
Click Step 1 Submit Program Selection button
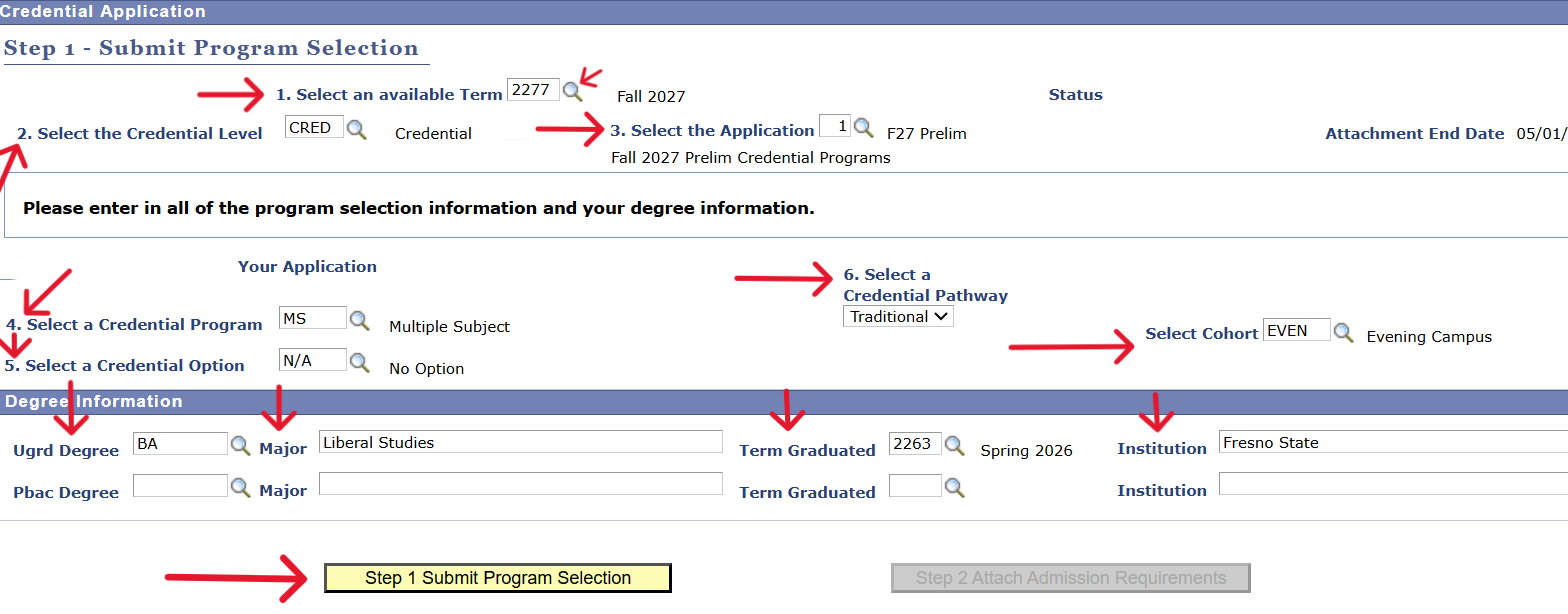coord(498,578)
